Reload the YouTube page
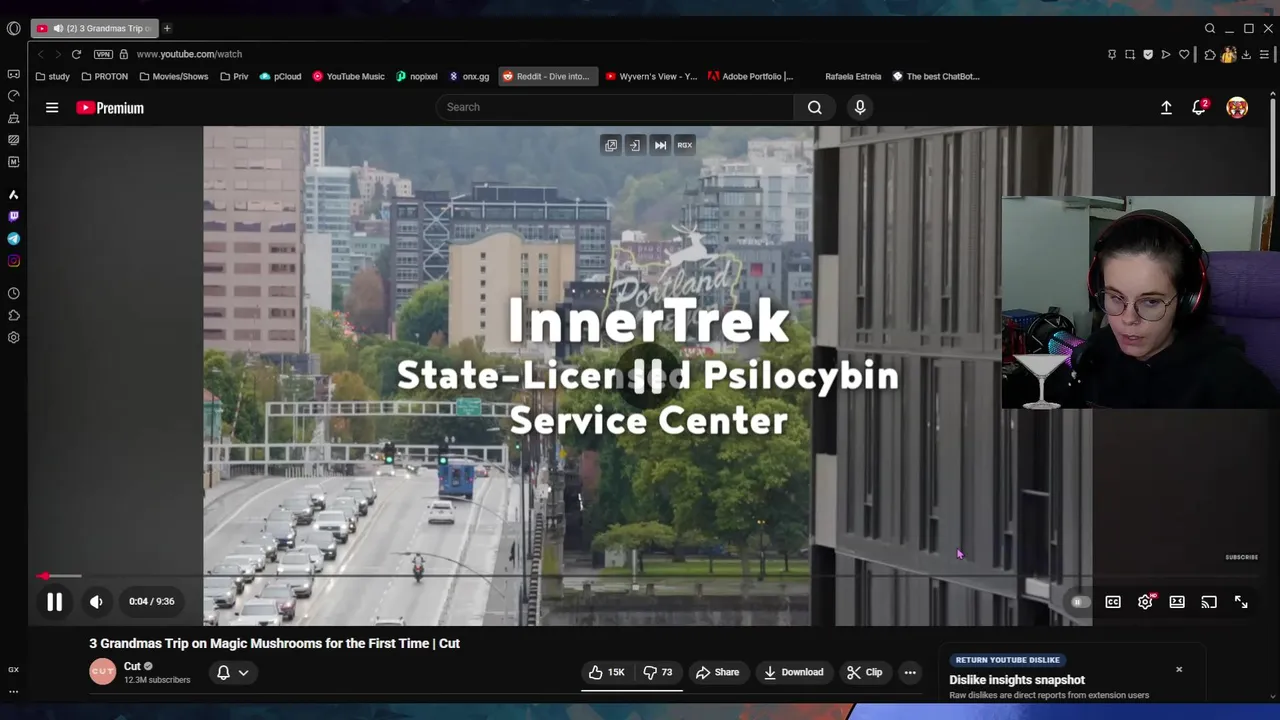Image resolution: width=1280 pixels, height=720 pixels. click(x=76, y=54)
